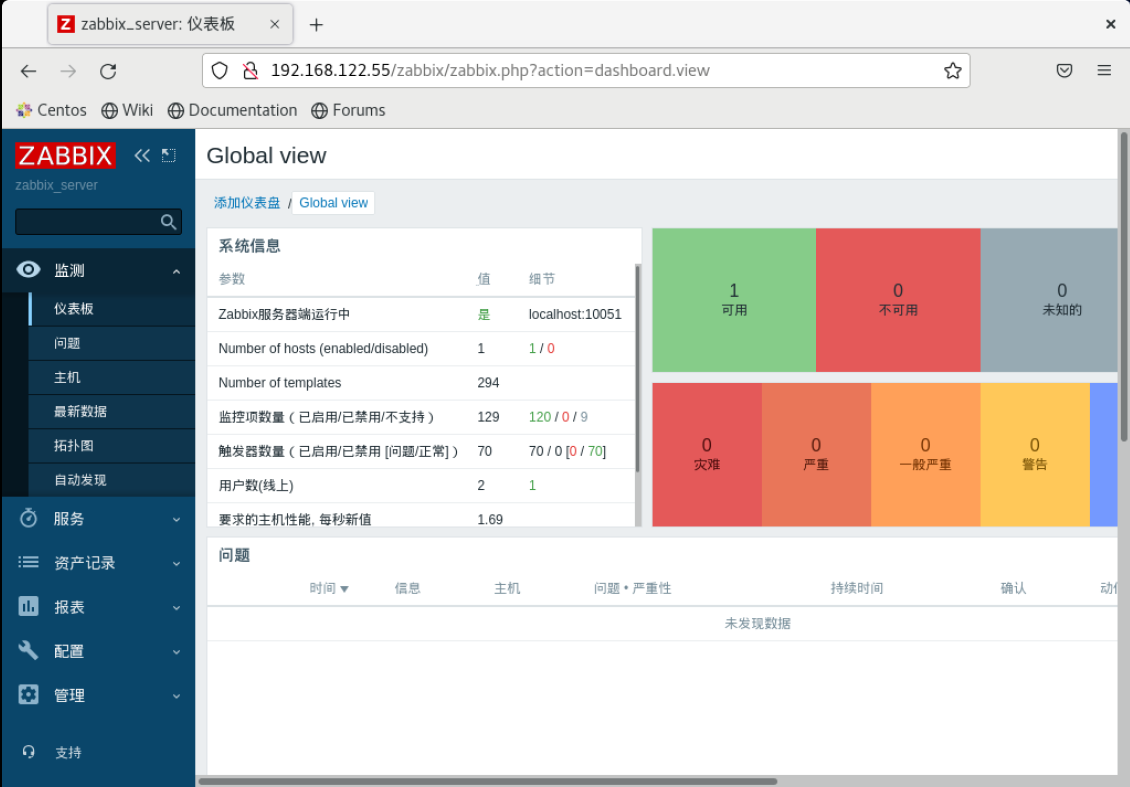Click the browser forward arrow
This screenshot has height=787, width=1130.
pyautogui.click(x=68, y=71)
